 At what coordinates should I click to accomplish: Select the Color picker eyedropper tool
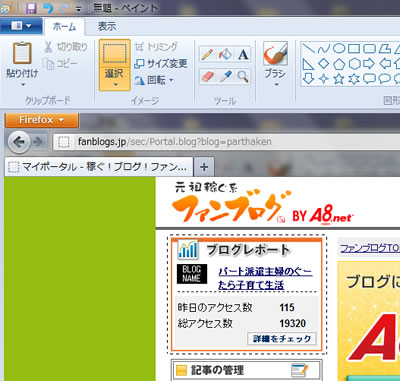click(x=225, y=77)
